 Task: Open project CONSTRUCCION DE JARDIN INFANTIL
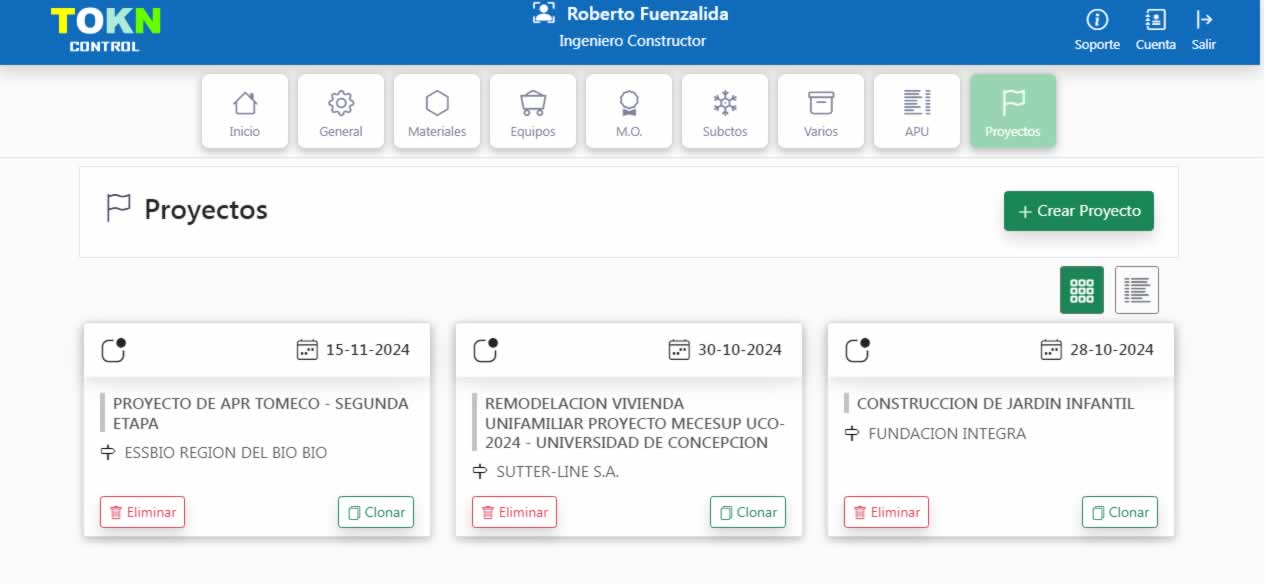pyautogui.click(x=995, y=404)
